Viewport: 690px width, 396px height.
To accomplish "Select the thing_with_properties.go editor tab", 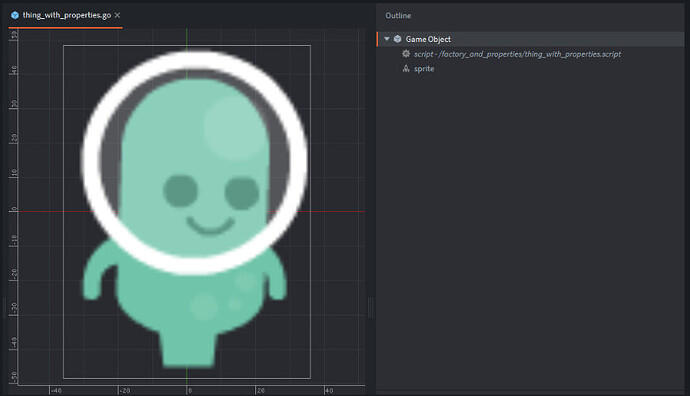I will (x=65, y=15).
